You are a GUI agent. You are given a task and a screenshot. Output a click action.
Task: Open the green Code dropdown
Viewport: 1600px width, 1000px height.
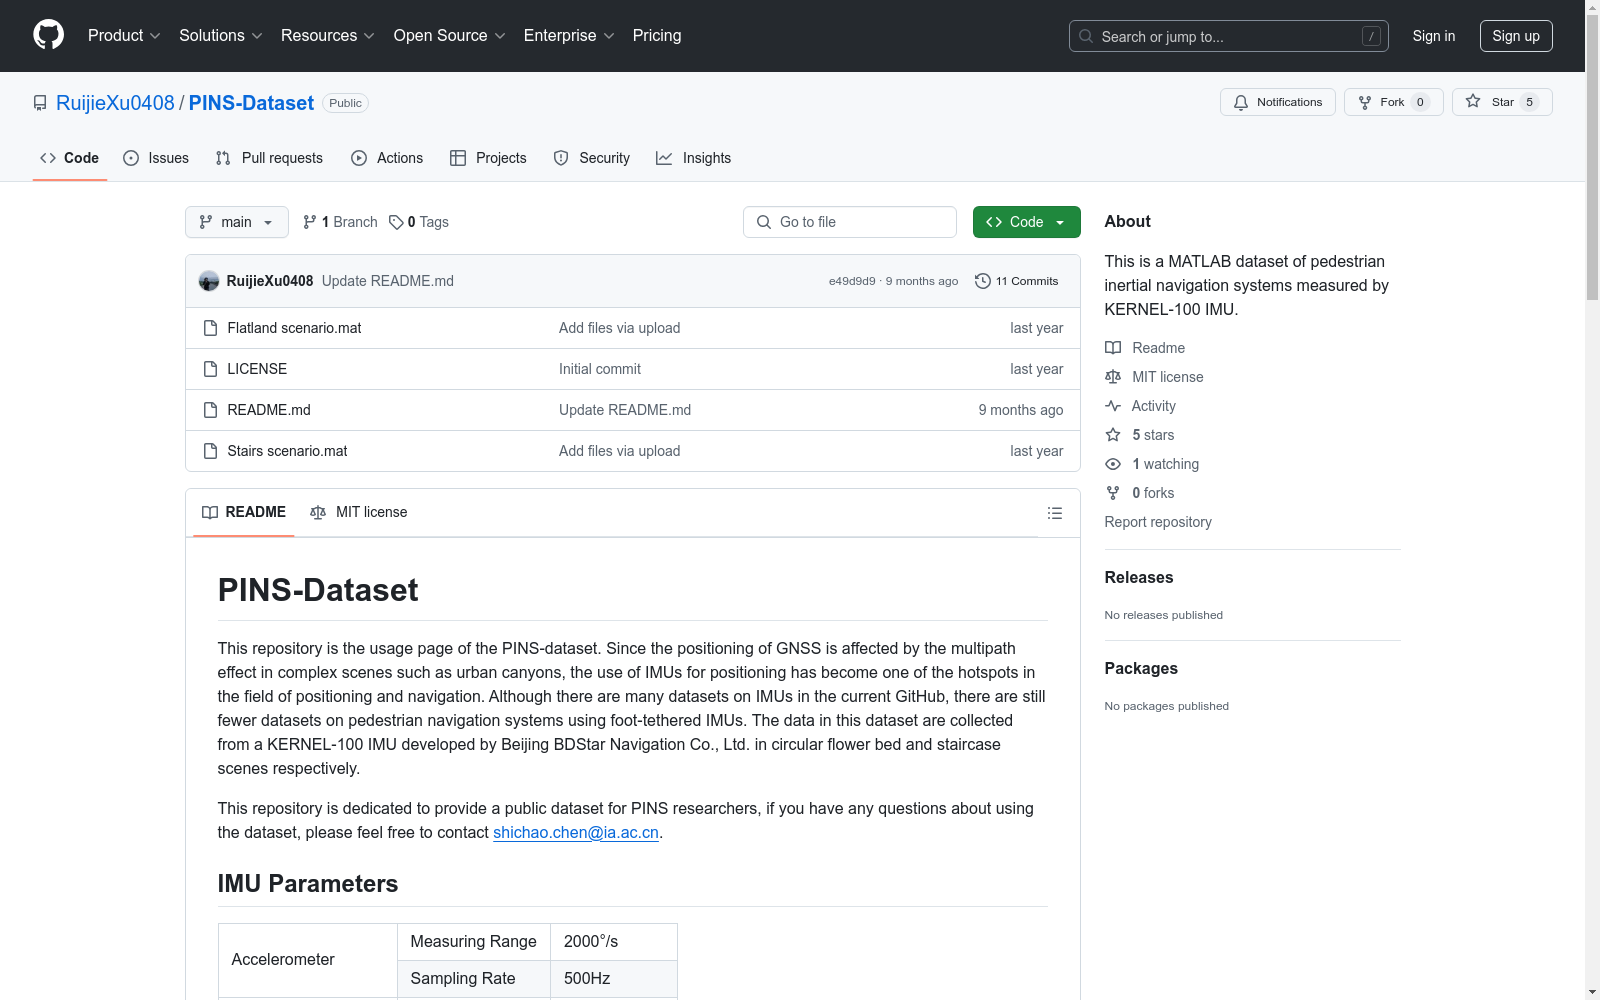[1026, 222]
